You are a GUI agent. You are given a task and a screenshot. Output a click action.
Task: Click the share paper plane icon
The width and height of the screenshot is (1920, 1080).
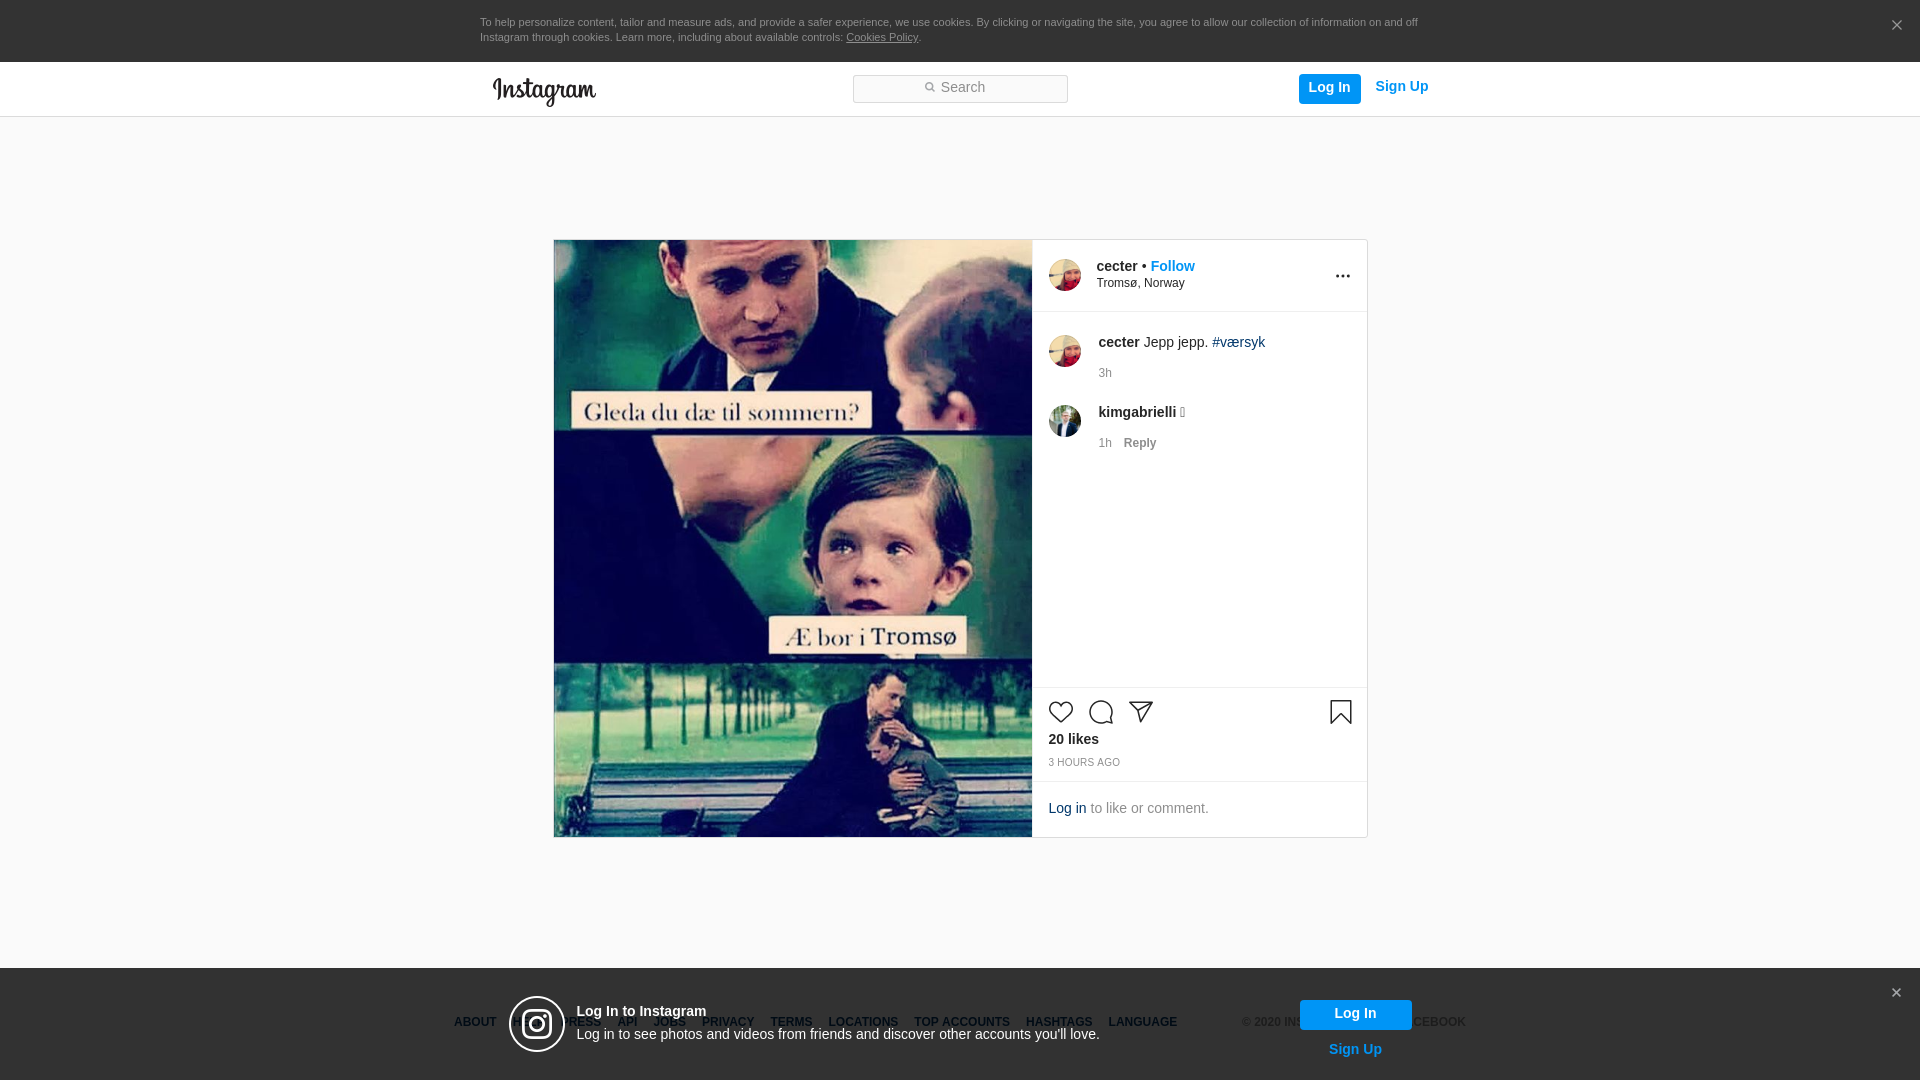coord(1141,712)
